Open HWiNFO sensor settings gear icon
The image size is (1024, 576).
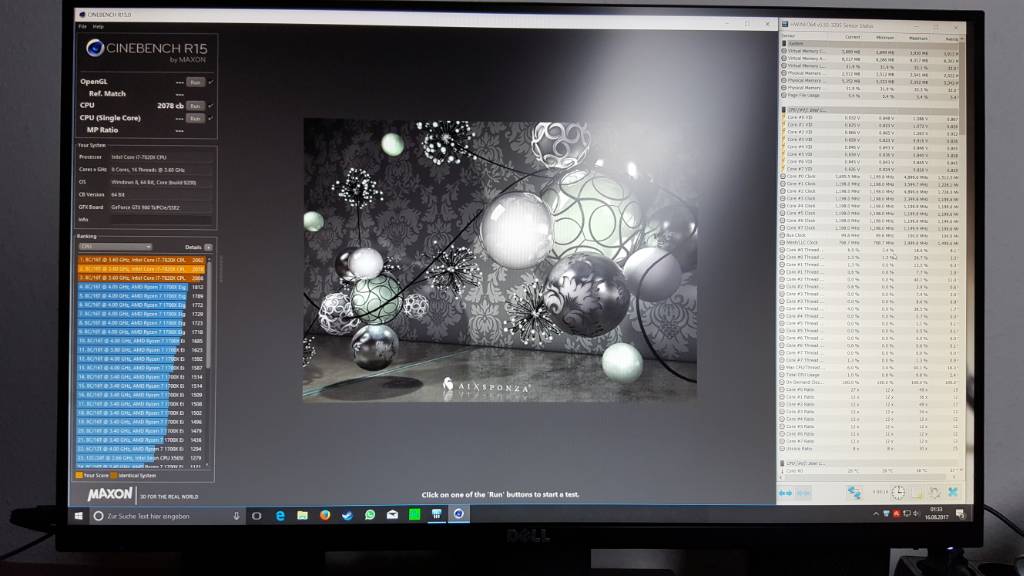935,492
